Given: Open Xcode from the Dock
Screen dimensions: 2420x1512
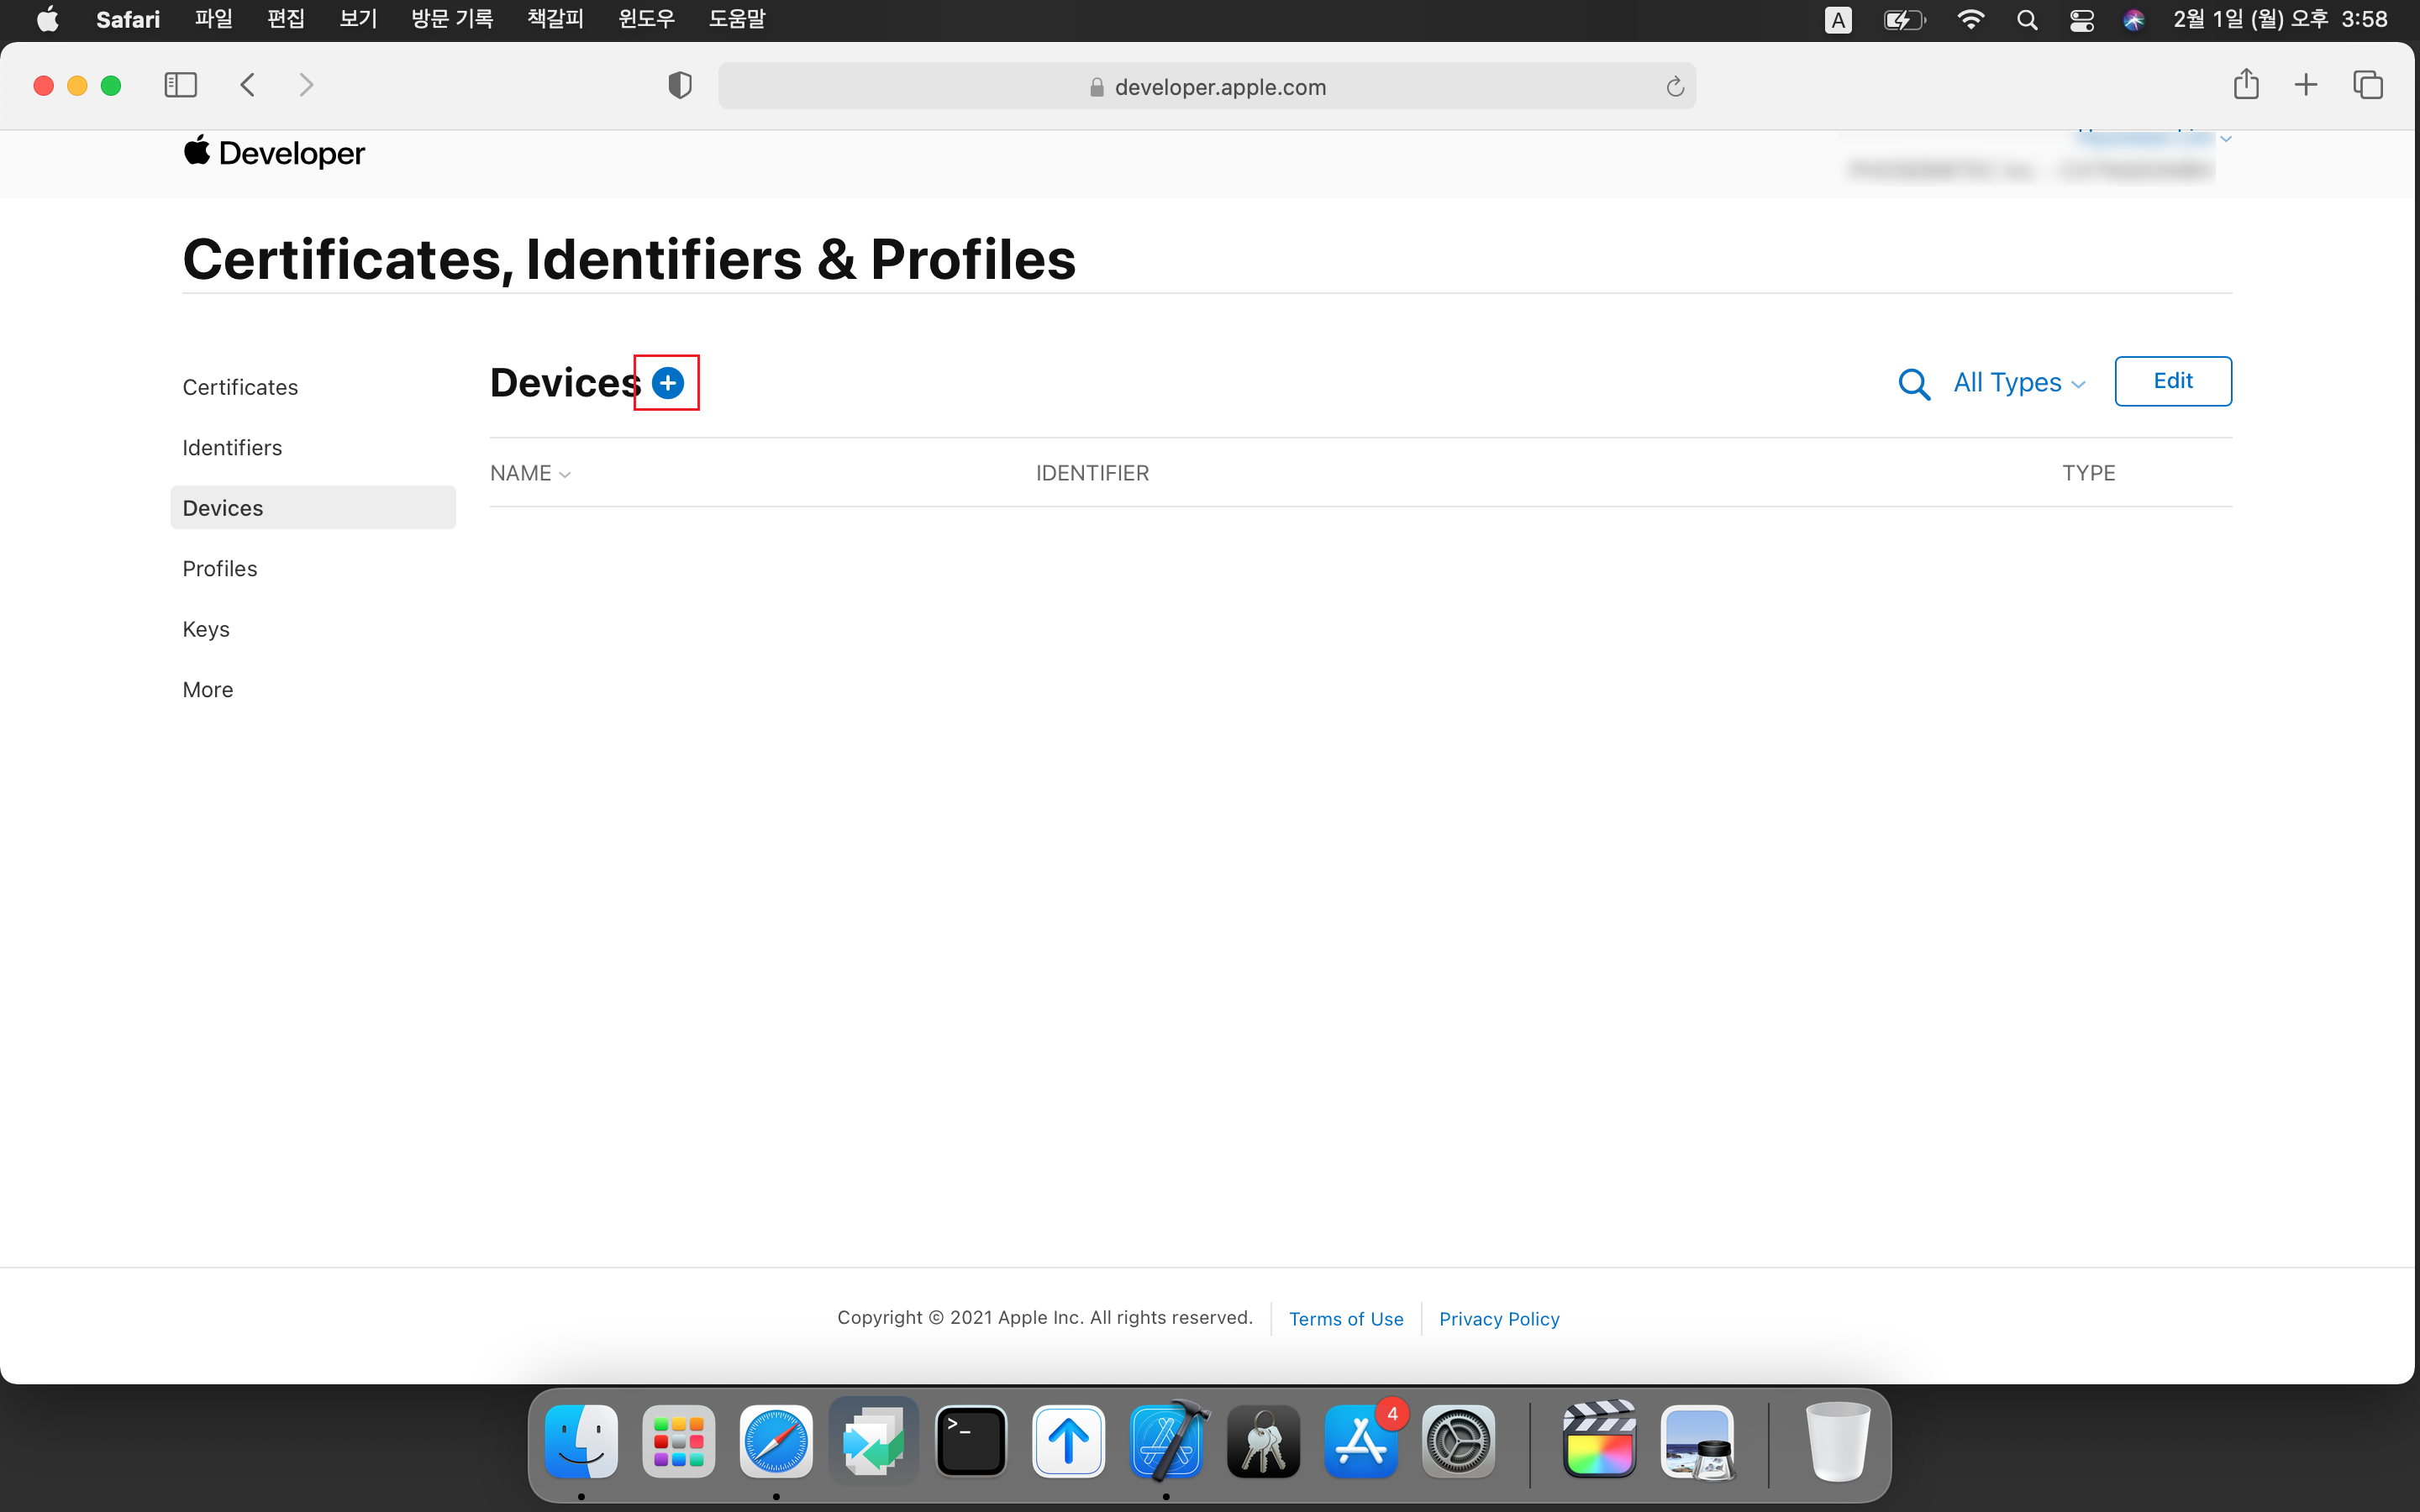Looking at the screenshot, I should 1166,1441.
